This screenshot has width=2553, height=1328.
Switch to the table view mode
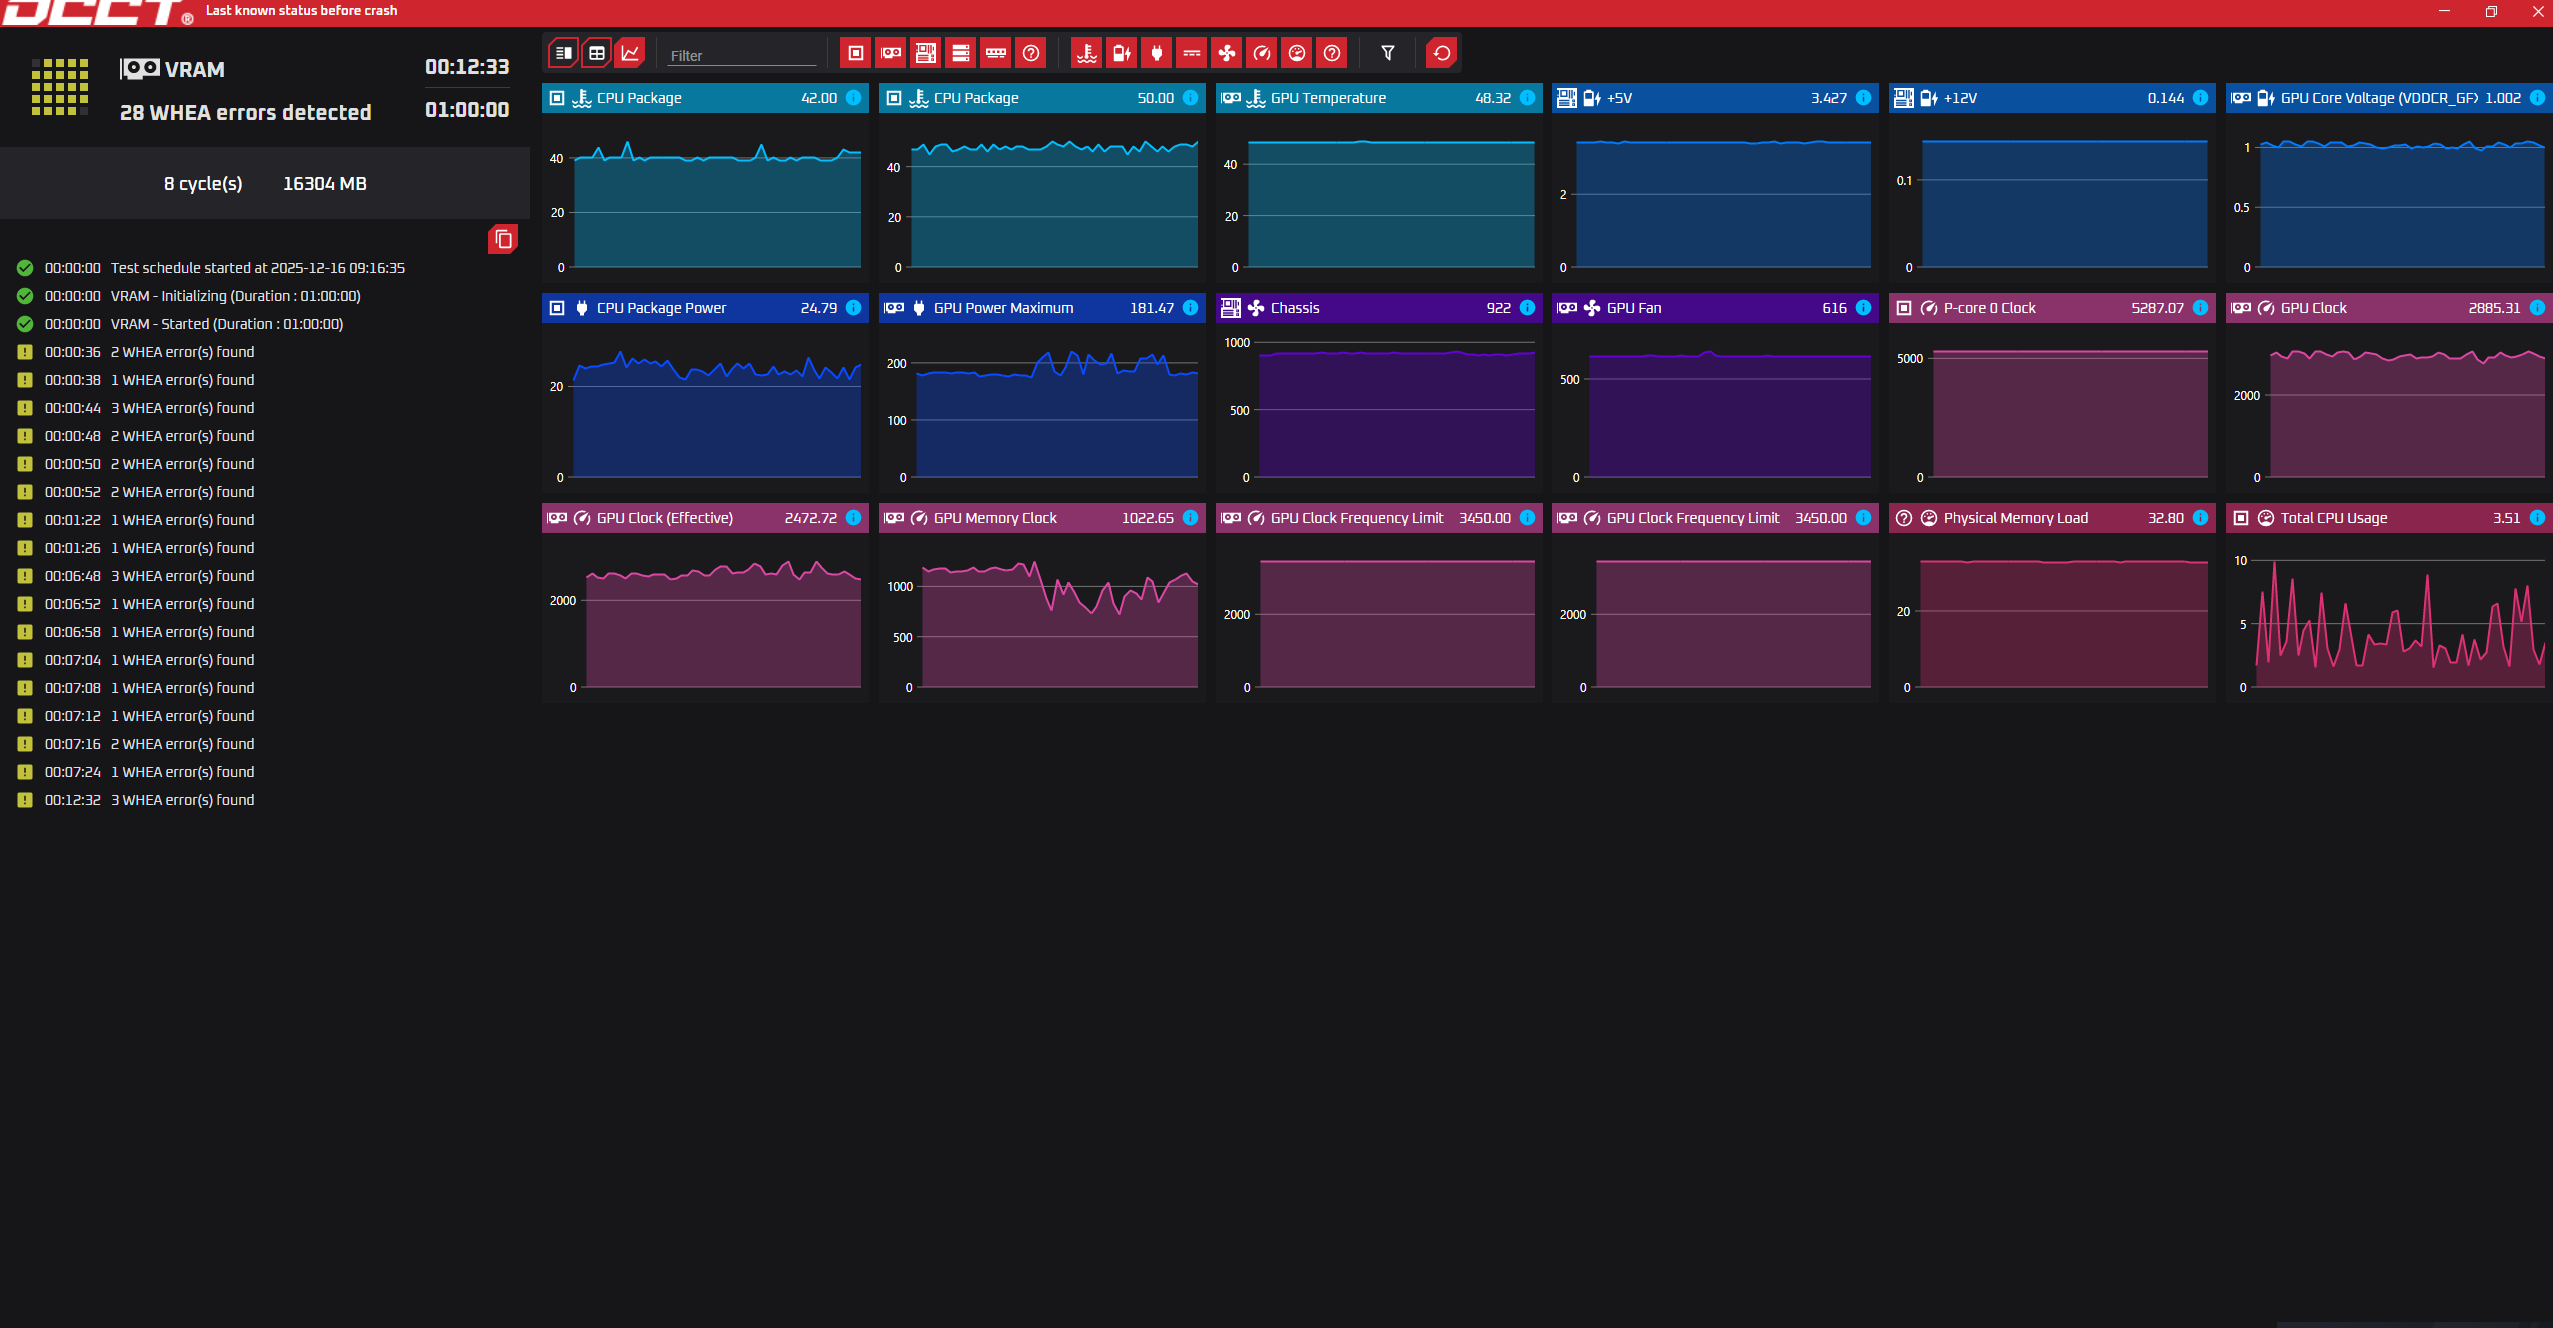tap(597, 54)
